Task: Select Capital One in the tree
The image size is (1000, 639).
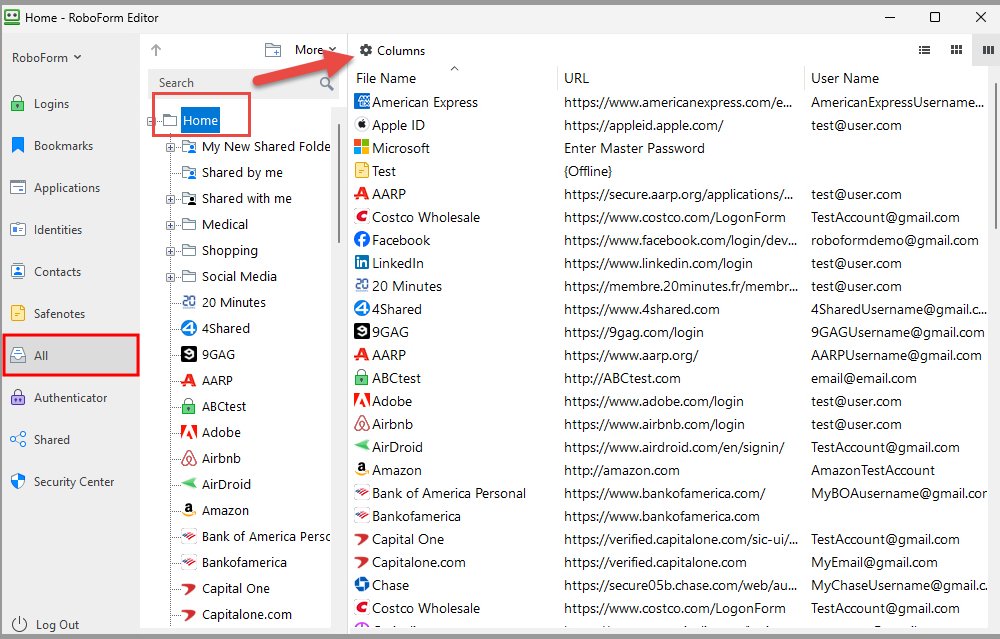Action: (x=235, y=589)
